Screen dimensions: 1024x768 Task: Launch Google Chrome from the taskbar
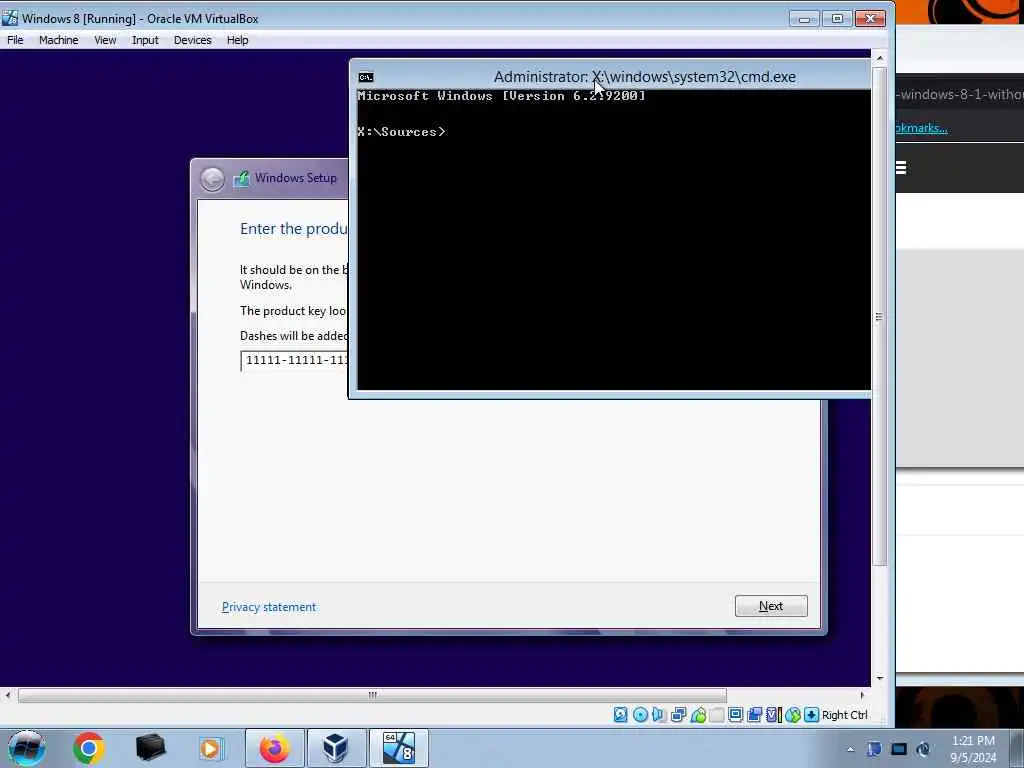[89, 748]
